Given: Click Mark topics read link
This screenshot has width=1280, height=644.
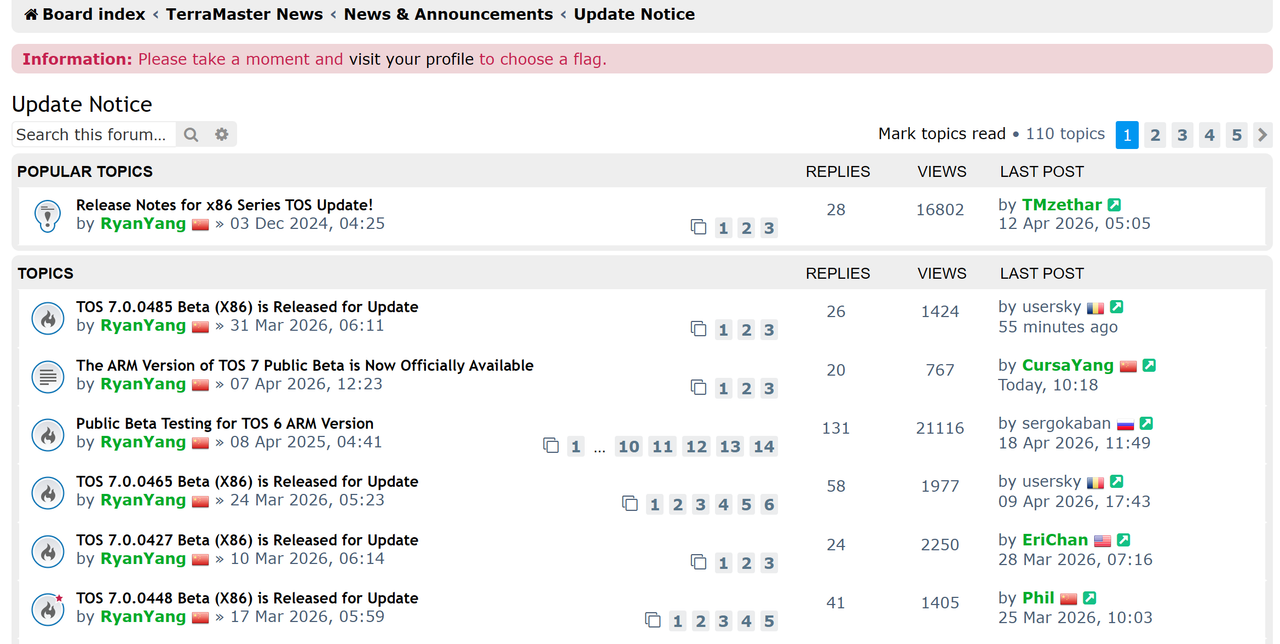Looking at the screenshot, I should [x=942, y=134].
